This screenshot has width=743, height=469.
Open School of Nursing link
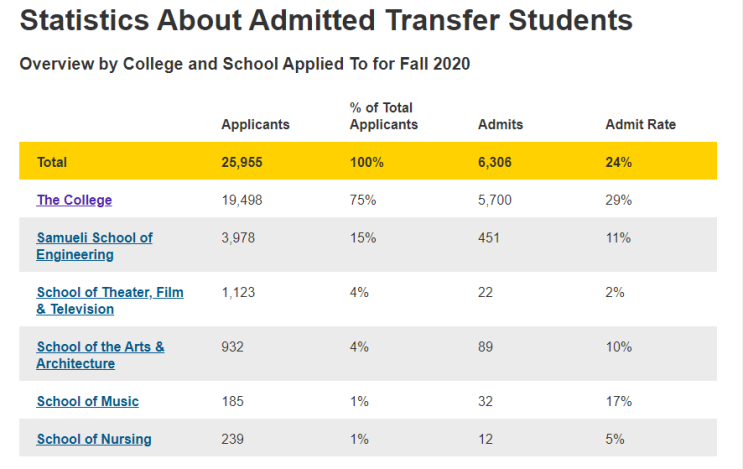tap(94, 439)
